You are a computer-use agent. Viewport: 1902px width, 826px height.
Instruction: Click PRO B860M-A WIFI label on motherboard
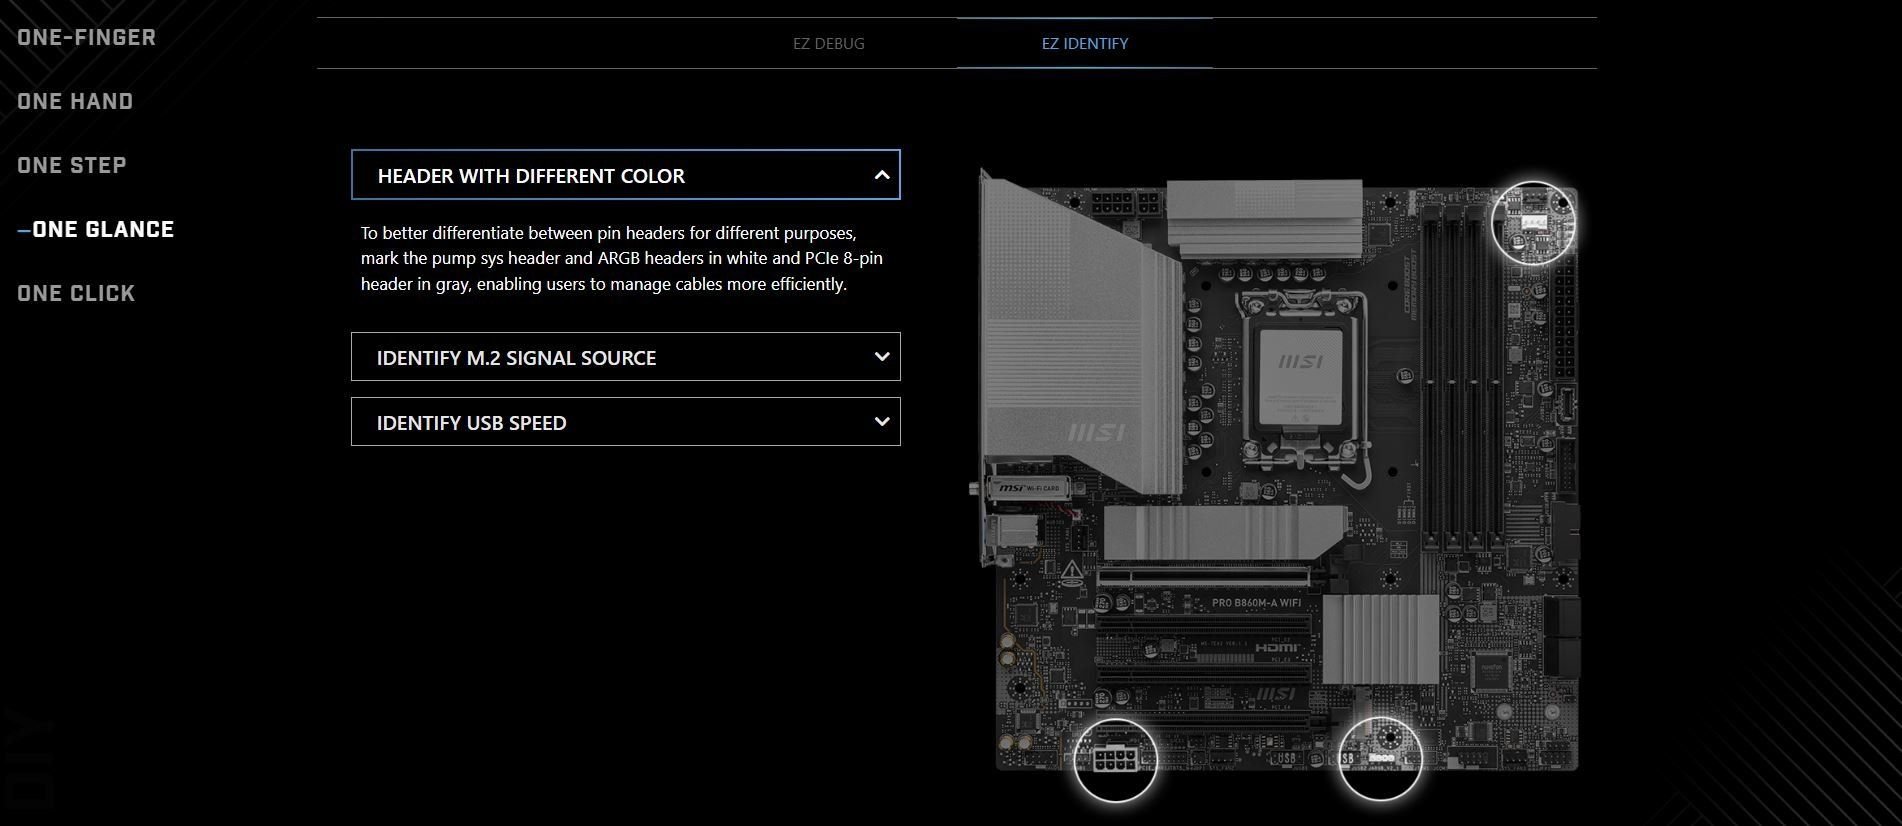[1256, 603]
